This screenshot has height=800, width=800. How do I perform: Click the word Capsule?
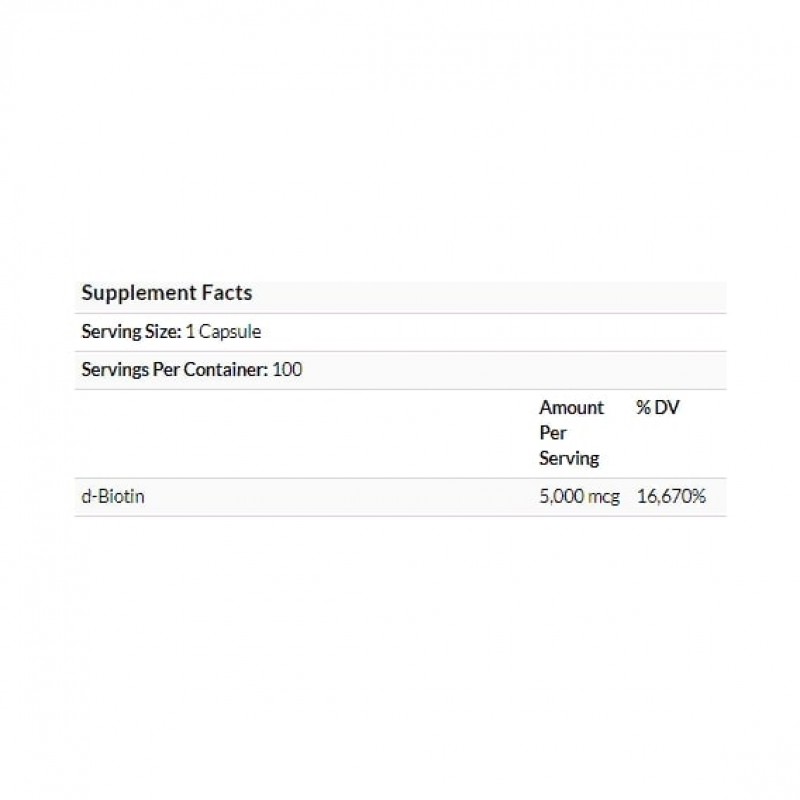[230, 332]
